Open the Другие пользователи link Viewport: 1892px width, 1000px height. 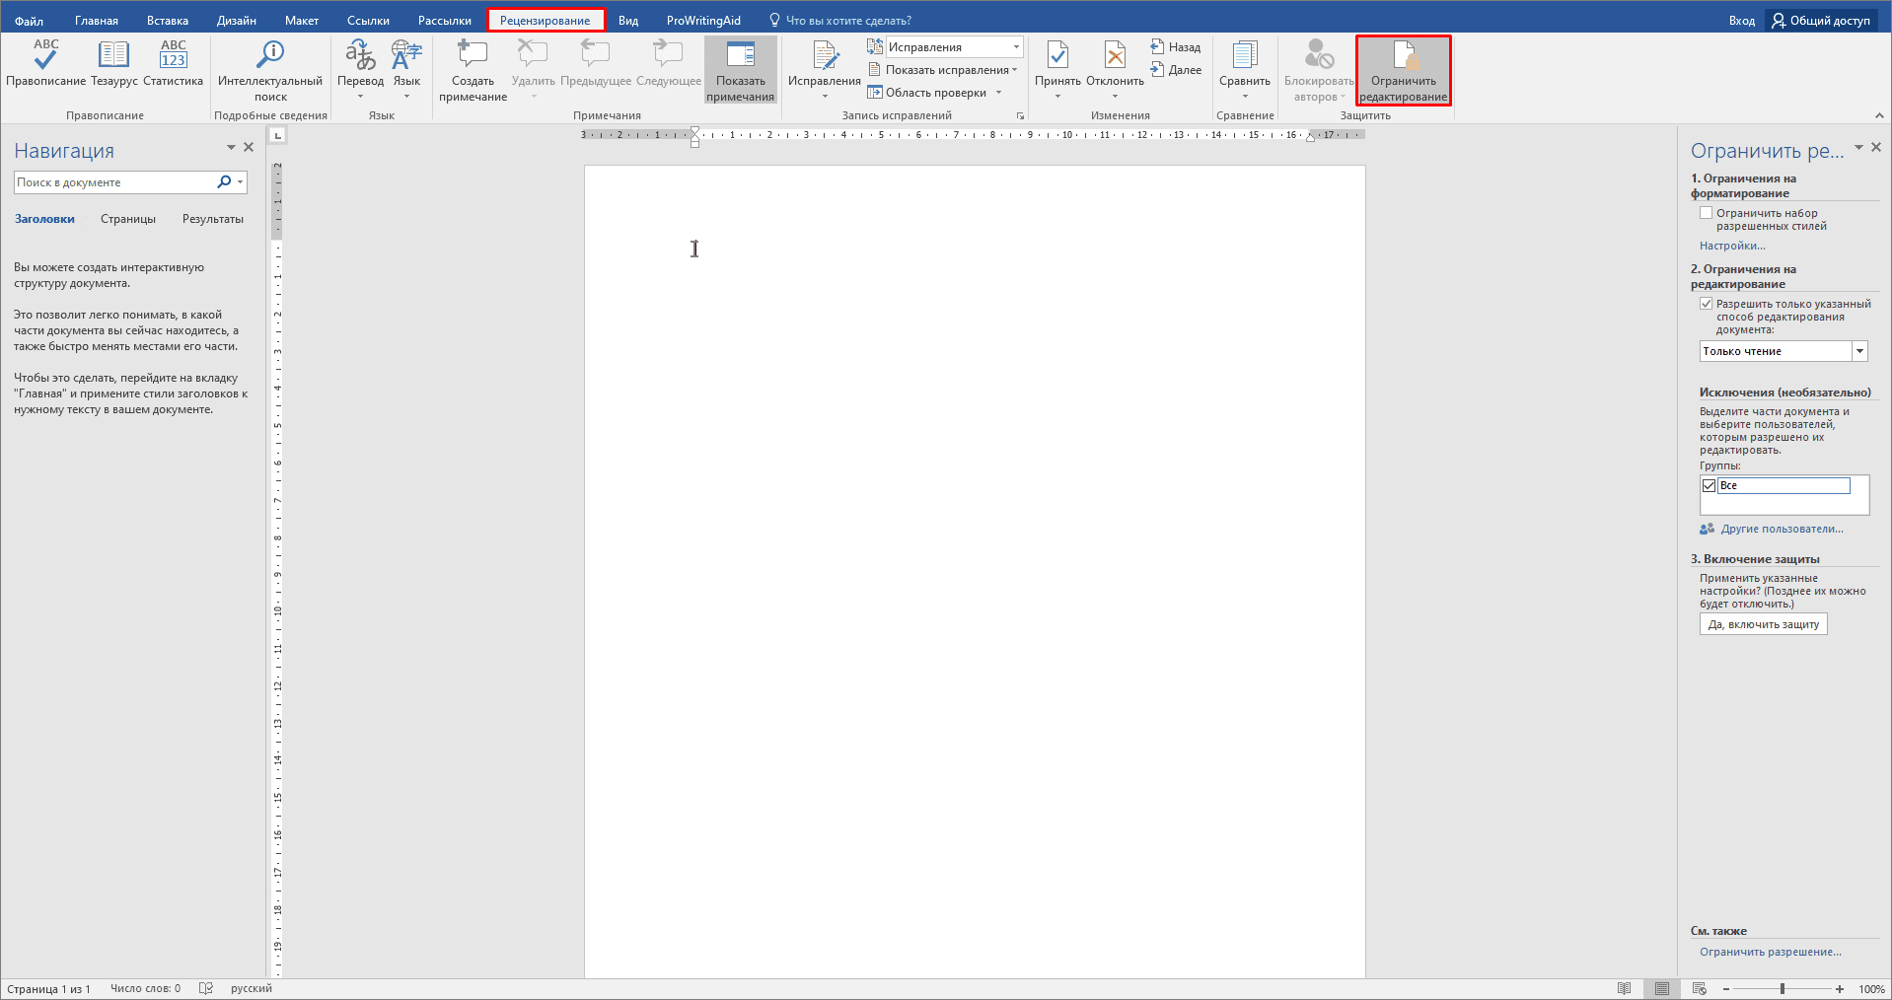coord(1781,529)
